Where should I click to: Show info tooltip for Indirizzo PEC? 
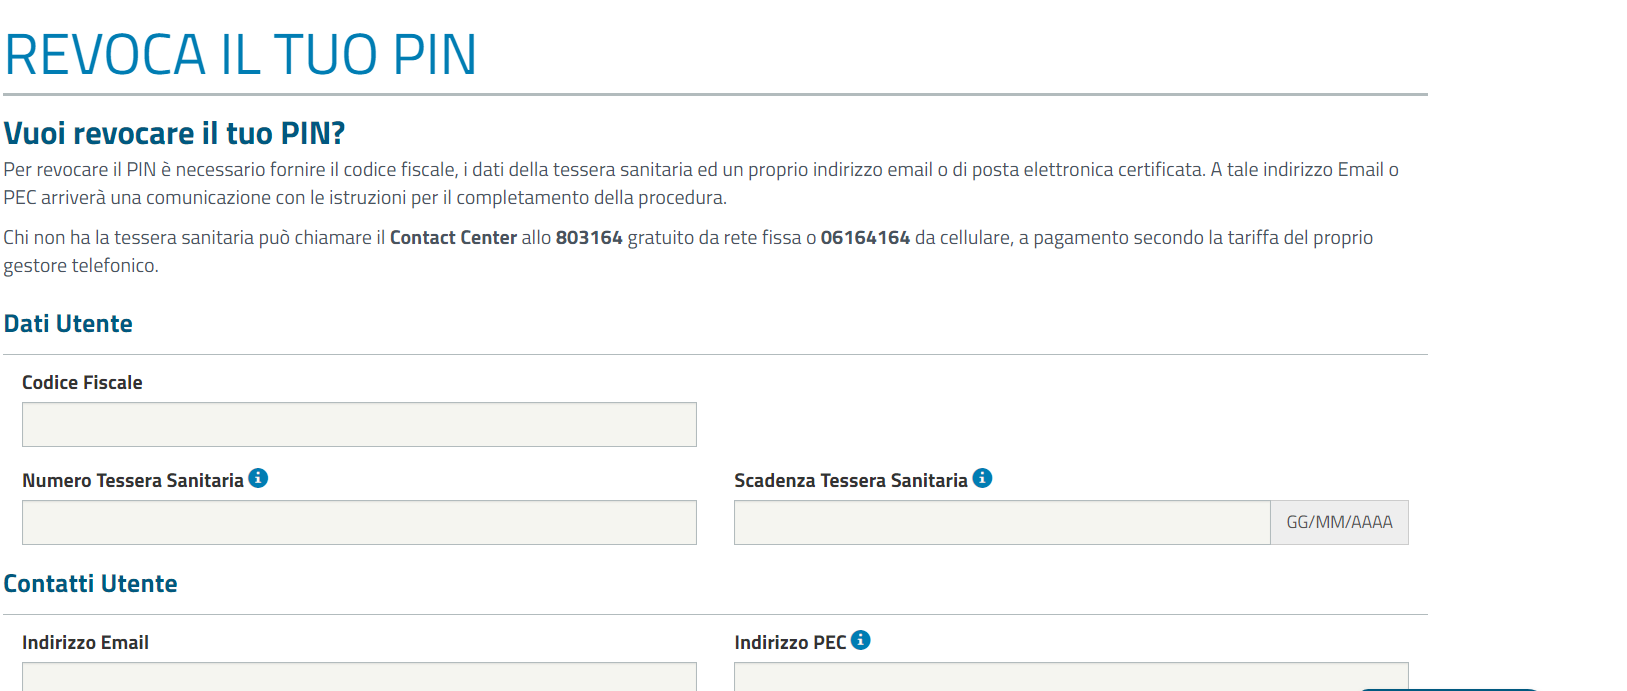861,640
